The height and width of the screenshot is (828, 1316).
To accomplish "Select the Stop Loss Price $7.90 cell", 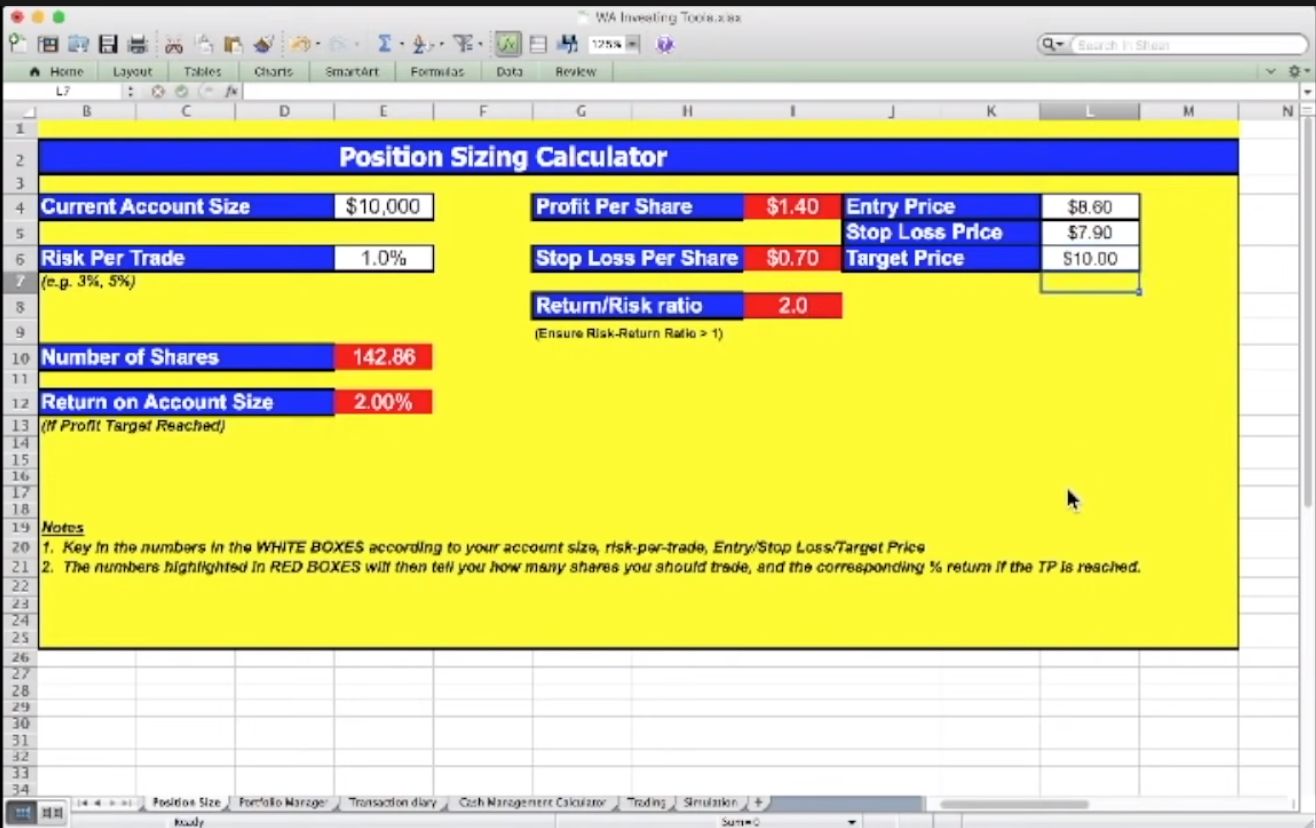I will pyautogui.click(x=1089, y=233).
